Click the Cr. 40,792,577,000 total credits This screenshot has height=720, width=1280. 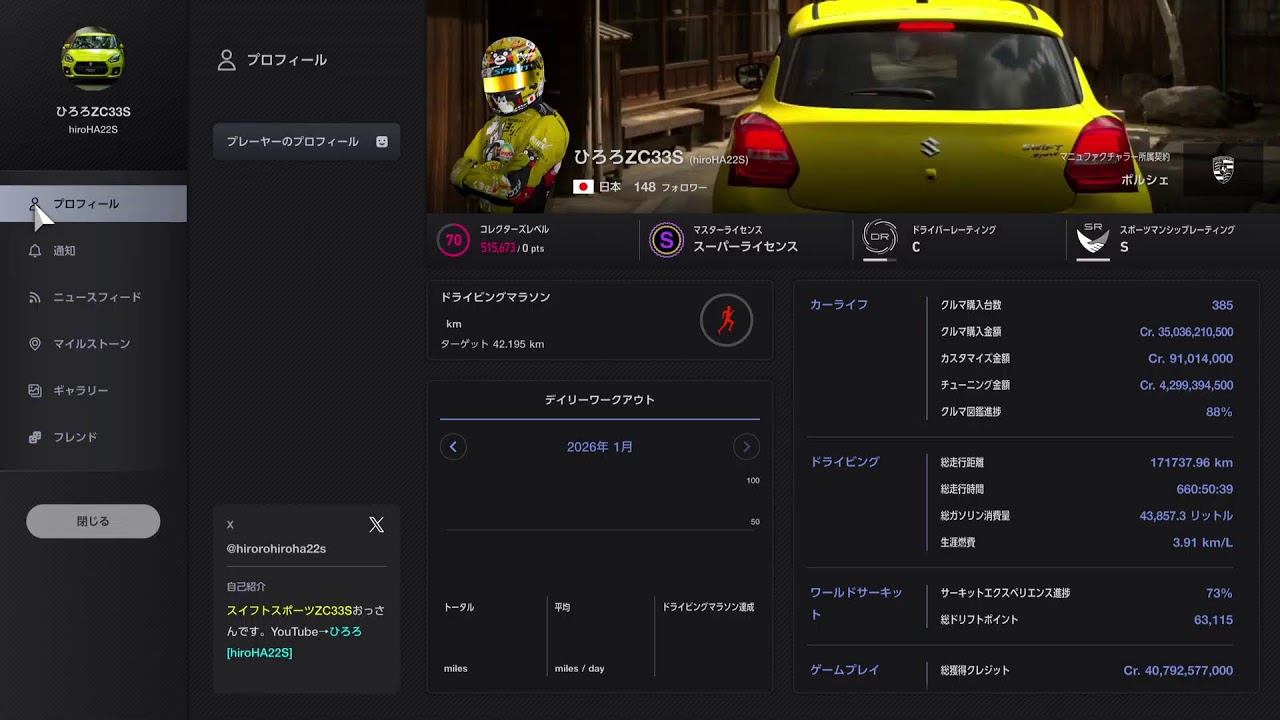tap(1178, 671)
